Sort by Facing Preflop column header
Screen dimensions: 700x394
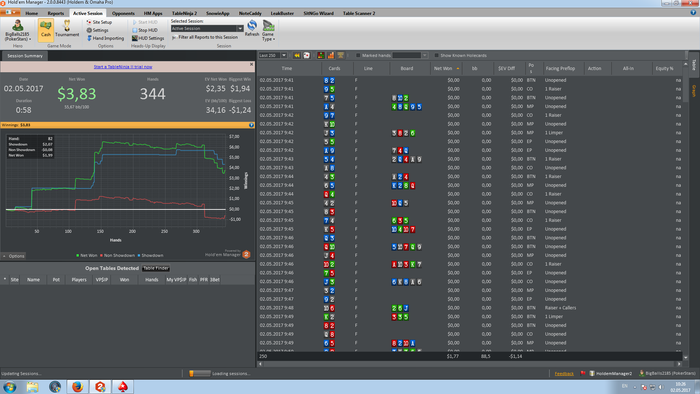(x=560, y=68)
